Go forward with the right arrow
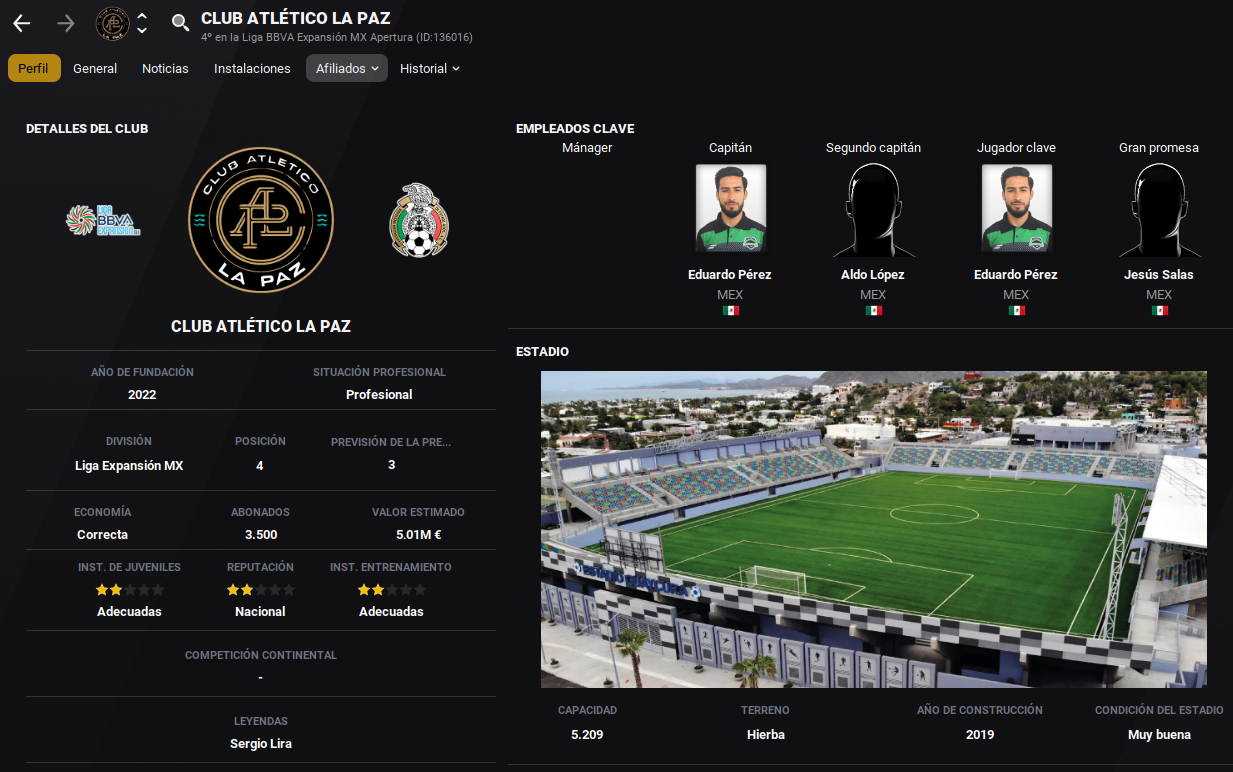This screenshot has width=1233, height=772. tap(66, 23)
